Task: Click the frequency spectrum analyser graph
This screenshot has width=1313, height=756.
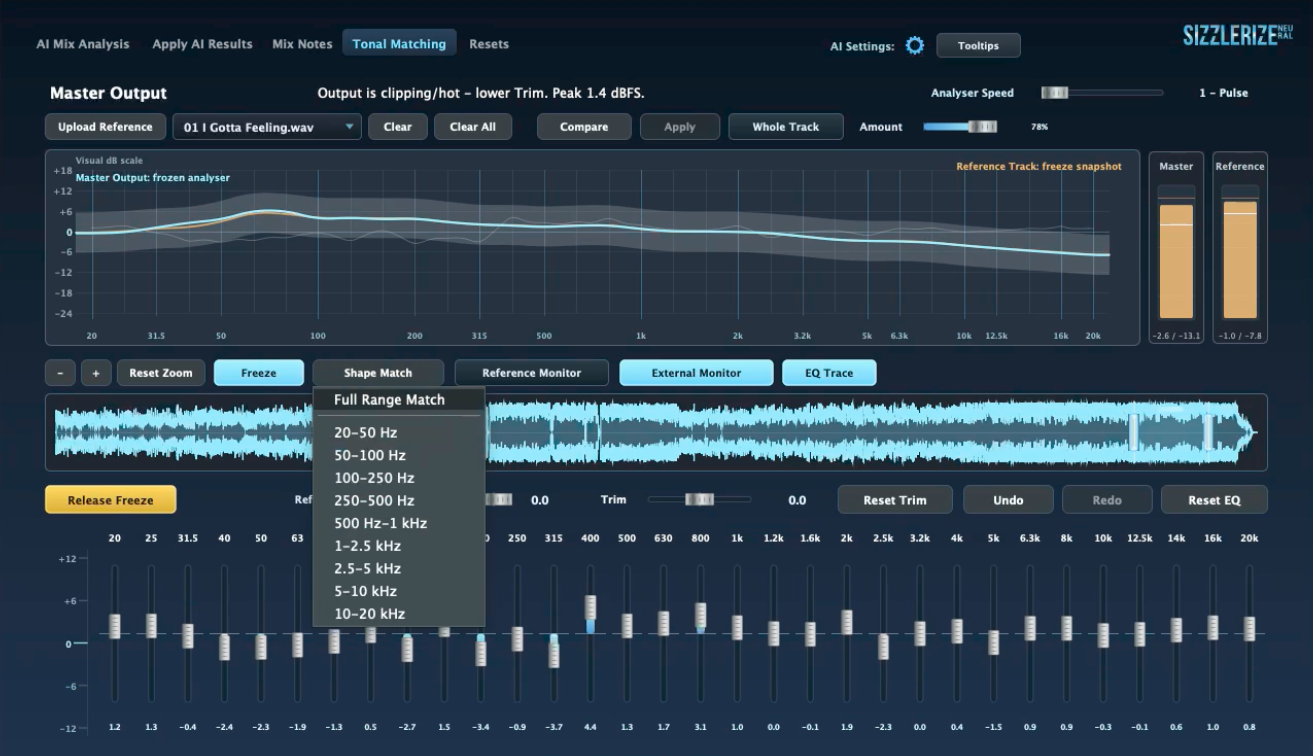Action: (x=592, y=248)
